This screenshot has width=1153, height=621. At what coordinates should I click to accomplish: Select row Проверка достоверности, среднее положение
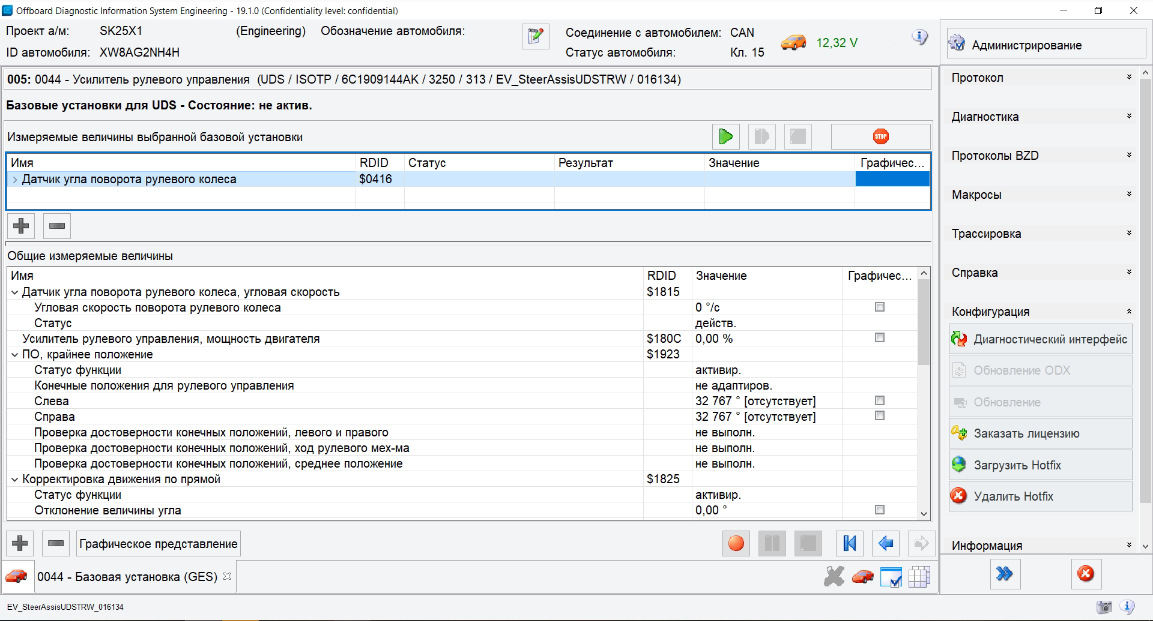(463, 464)
